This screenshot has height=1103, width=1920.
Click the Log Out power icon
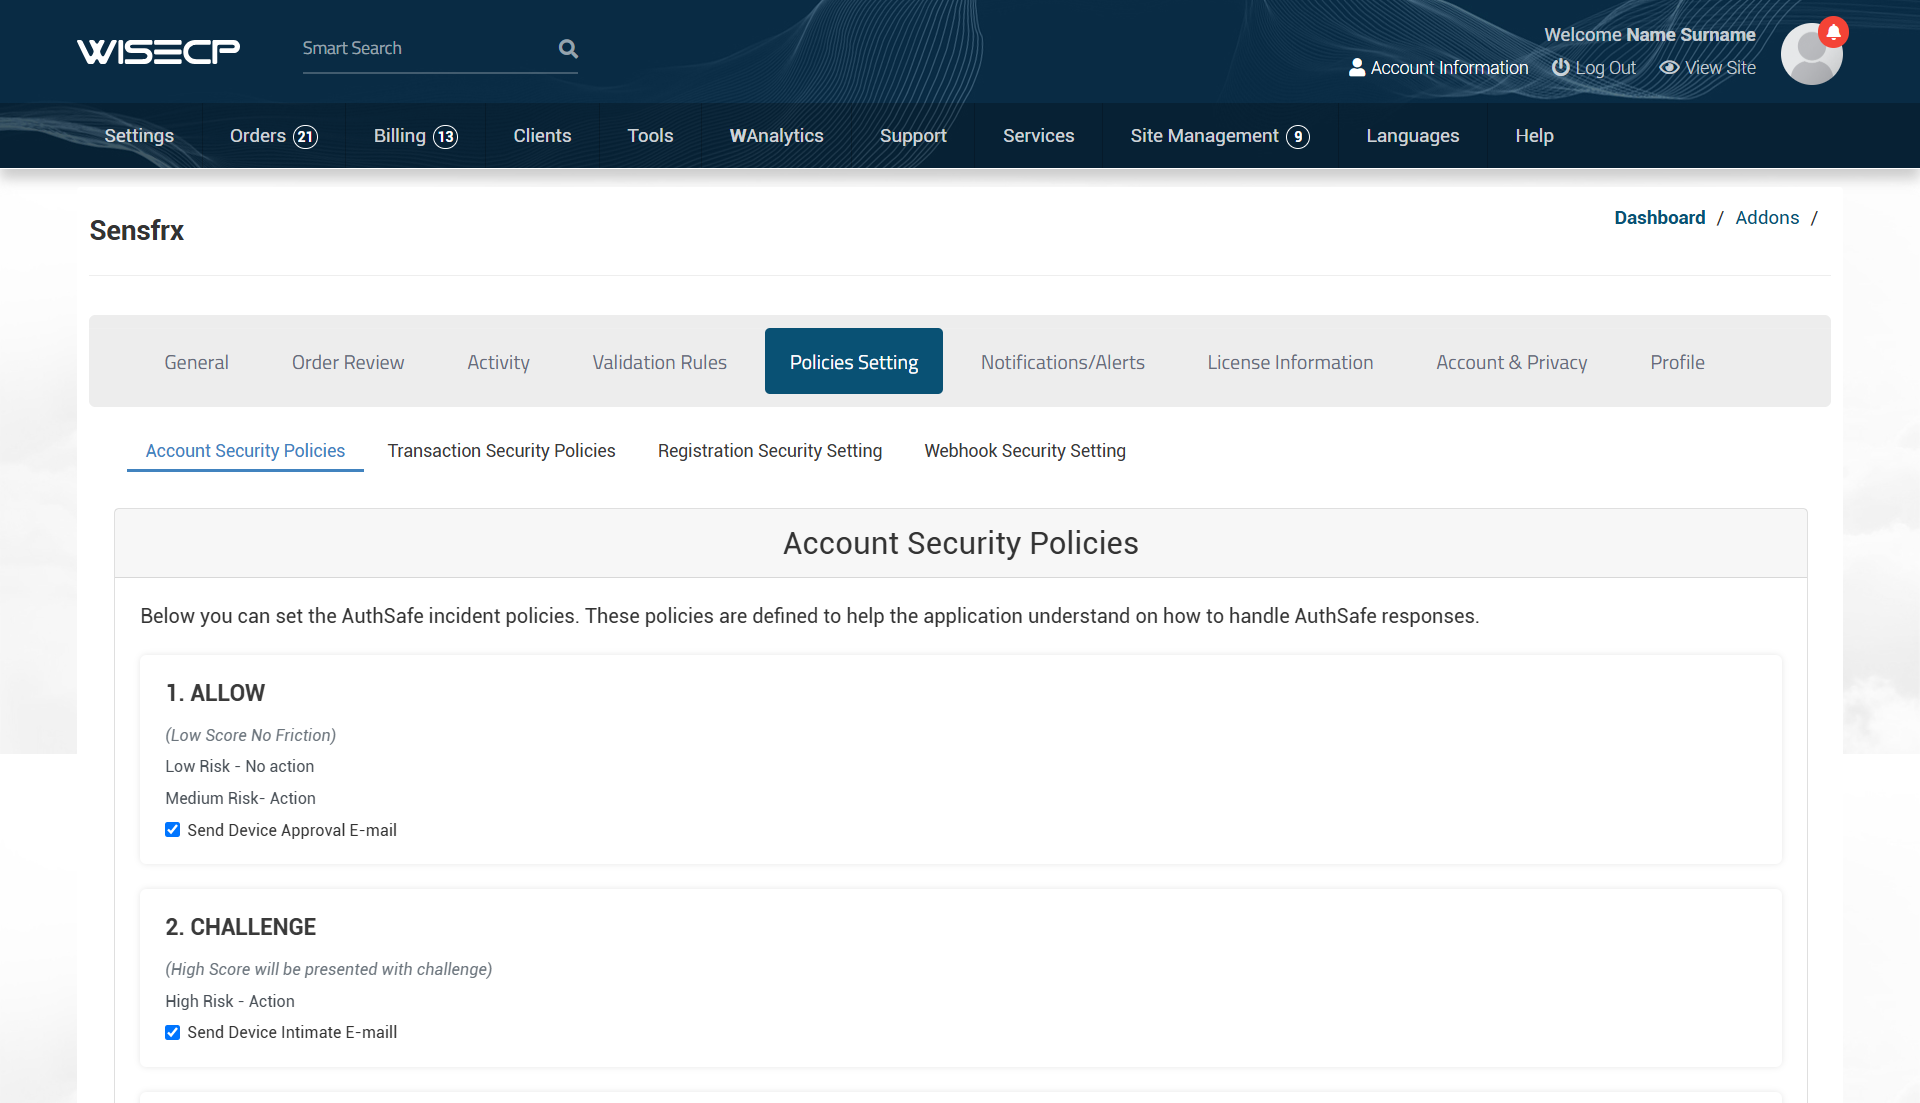1560,67
